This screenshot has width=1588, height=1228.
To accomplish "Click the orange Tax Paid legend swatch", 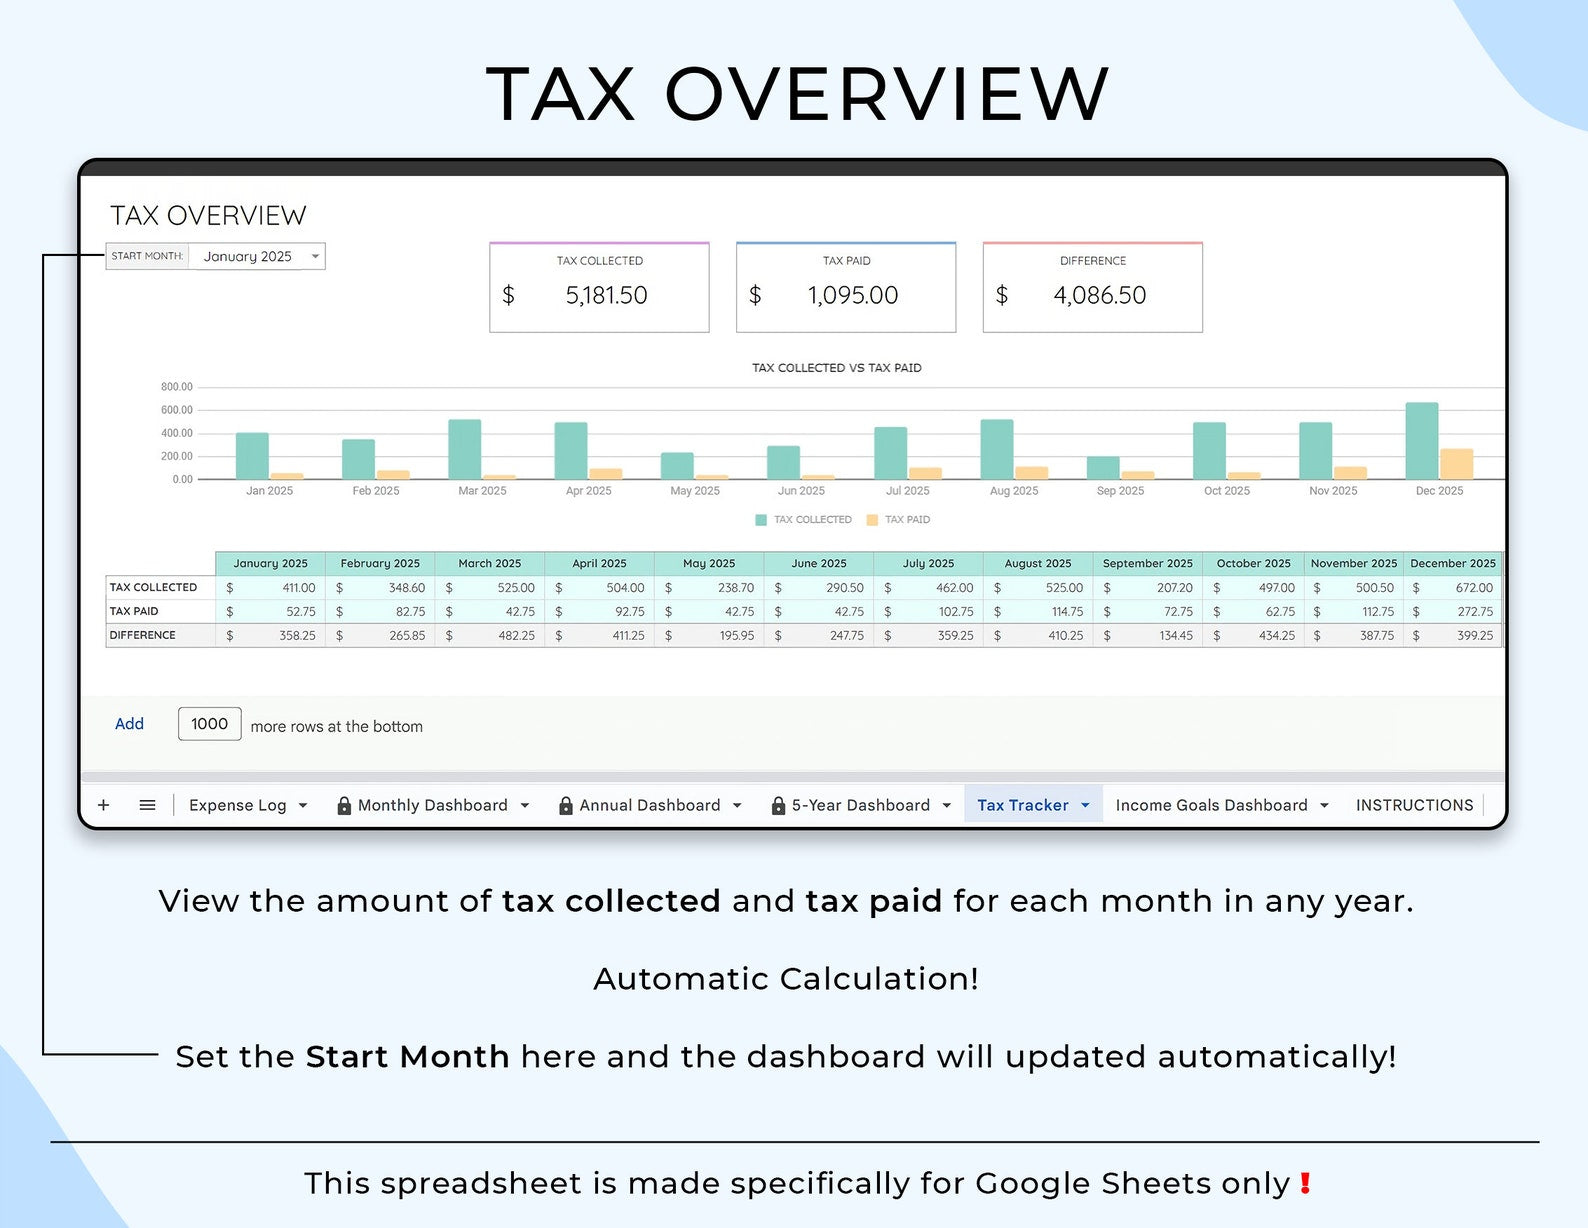I will [872, 520].
